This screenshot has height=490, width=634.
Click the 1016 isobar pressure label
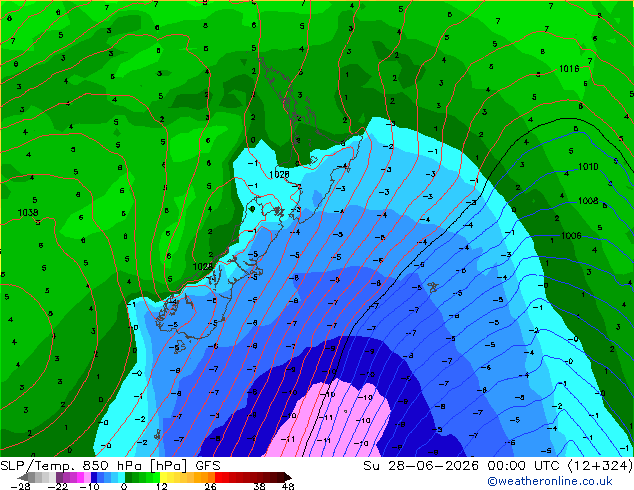(569, 69)
